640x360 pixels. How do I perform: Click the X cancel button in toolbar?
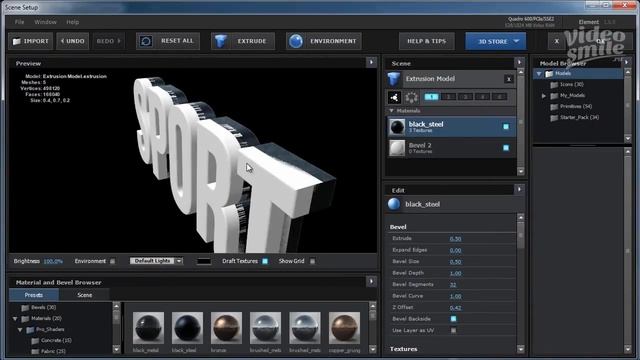557,41
